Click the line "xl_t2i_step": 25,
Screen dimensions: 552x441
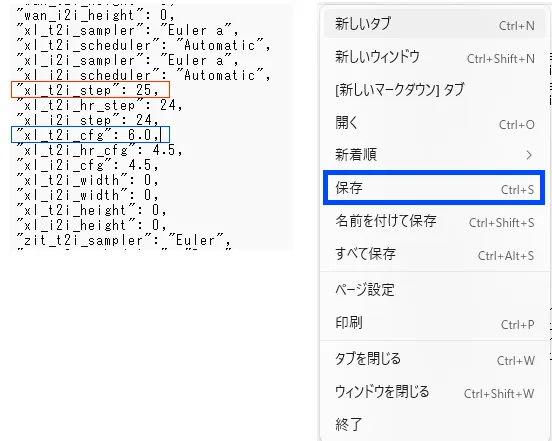point(90,90)
